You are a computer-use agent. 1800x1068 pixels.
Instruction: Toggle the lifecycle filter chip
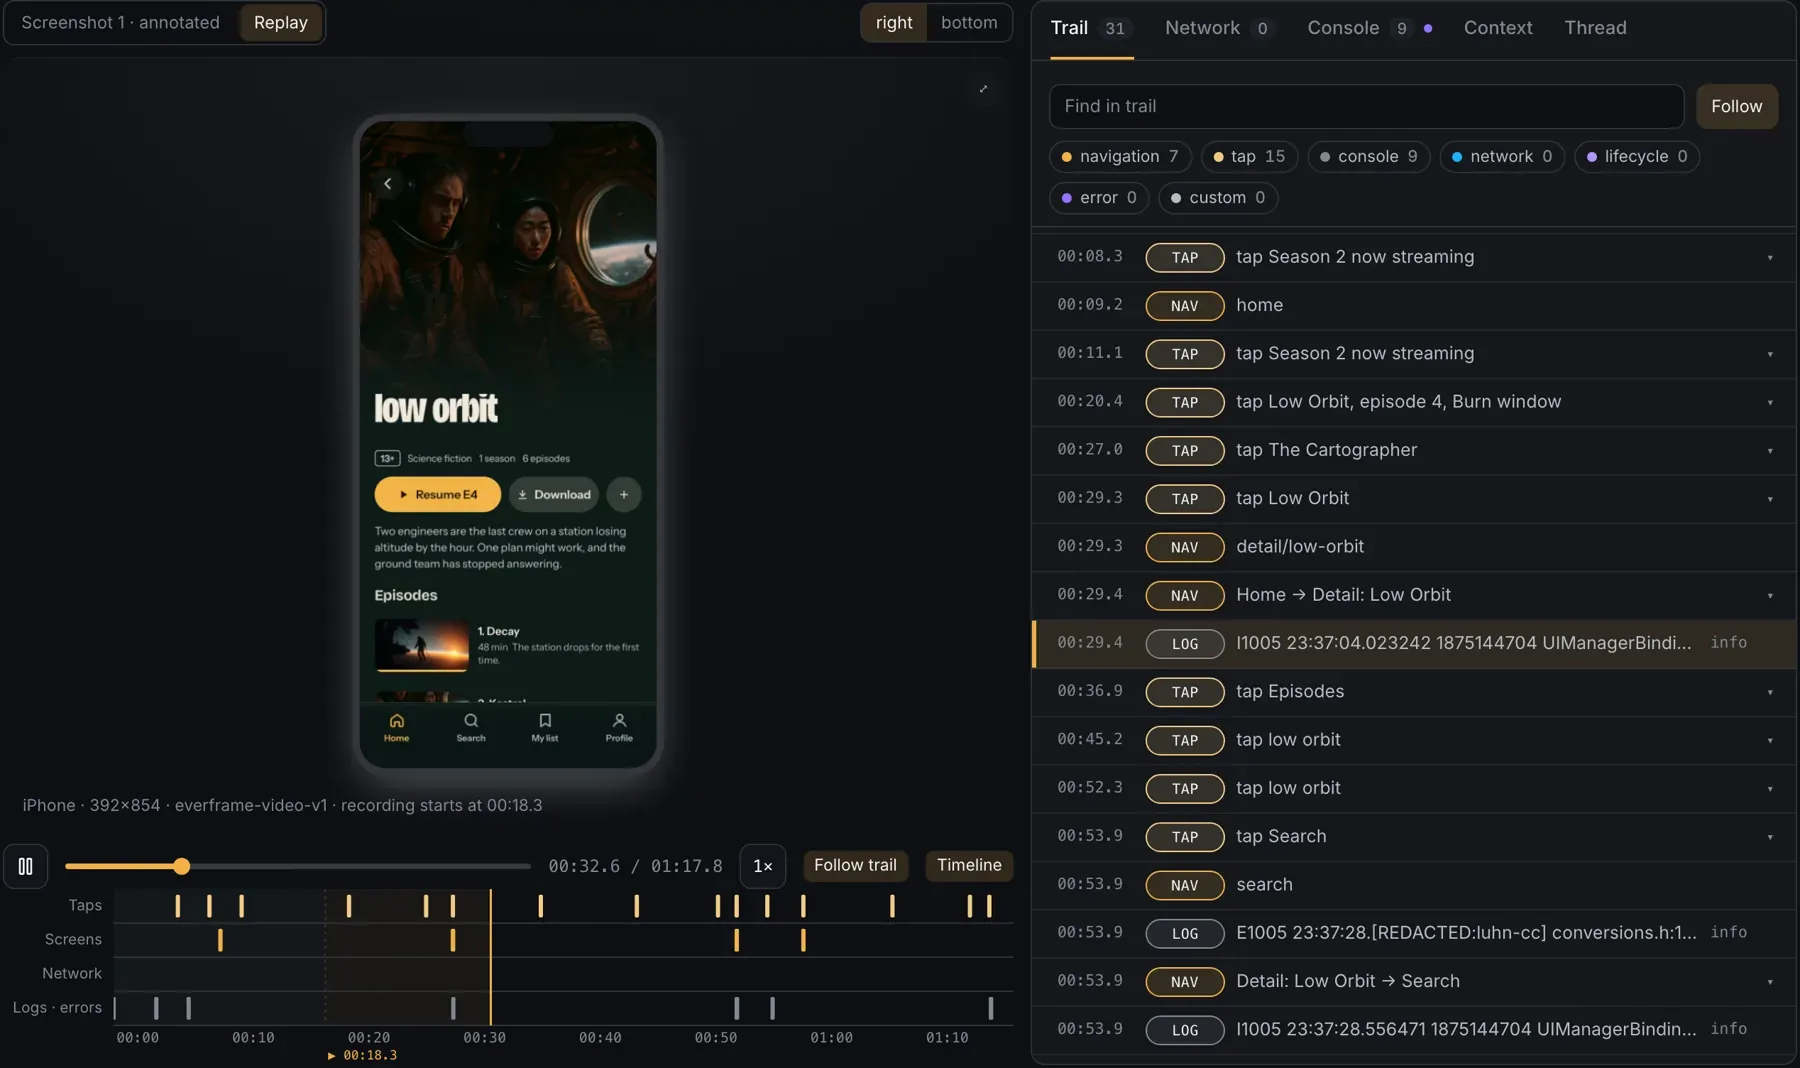pyautogui.click(x=1637, y=156)
